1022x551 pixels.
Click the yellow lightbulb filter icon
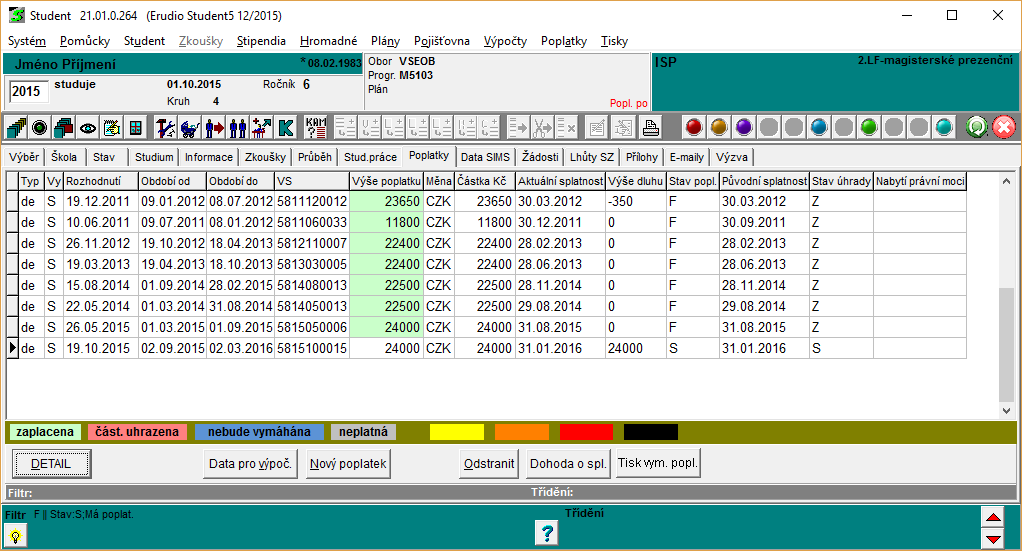16,535
